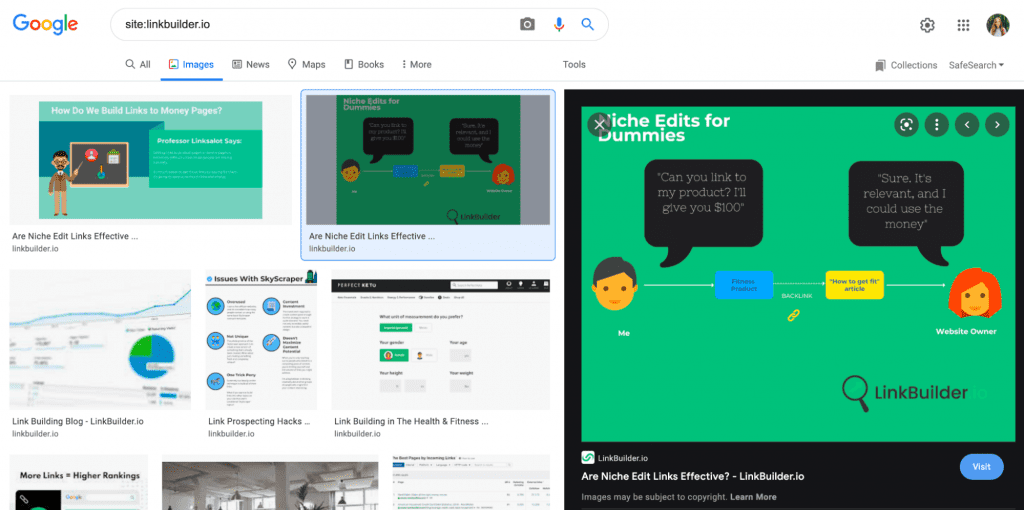The image size is (1024, 510).
Task: Open the blurred analytics pie chart thumbnail
Action: coord(100,340)
